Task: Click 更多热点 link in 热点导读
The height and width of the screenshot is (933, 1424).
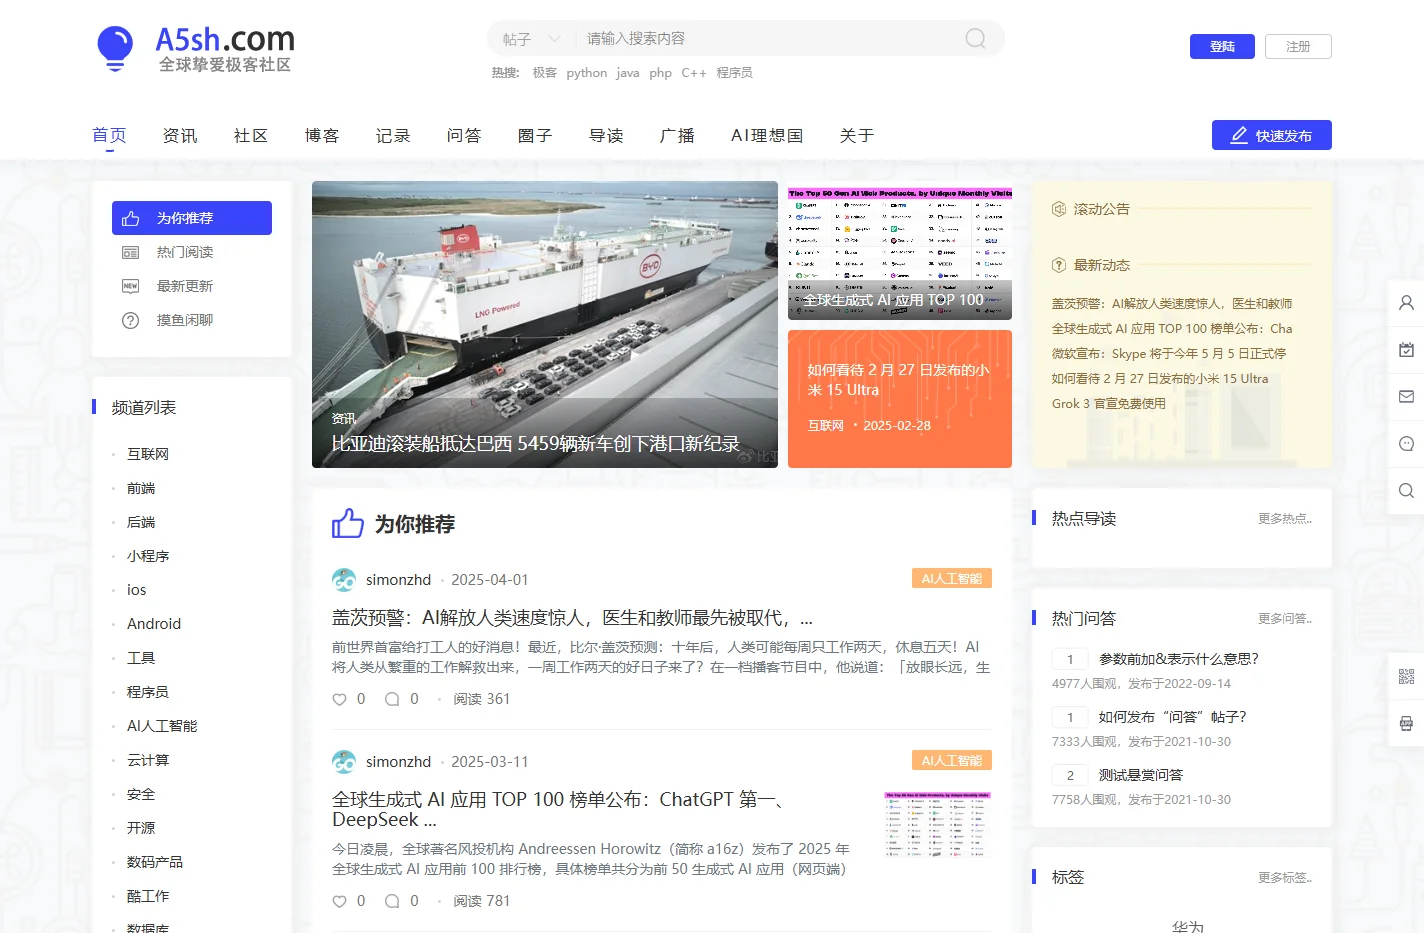Action: (x=1285, y=519)
